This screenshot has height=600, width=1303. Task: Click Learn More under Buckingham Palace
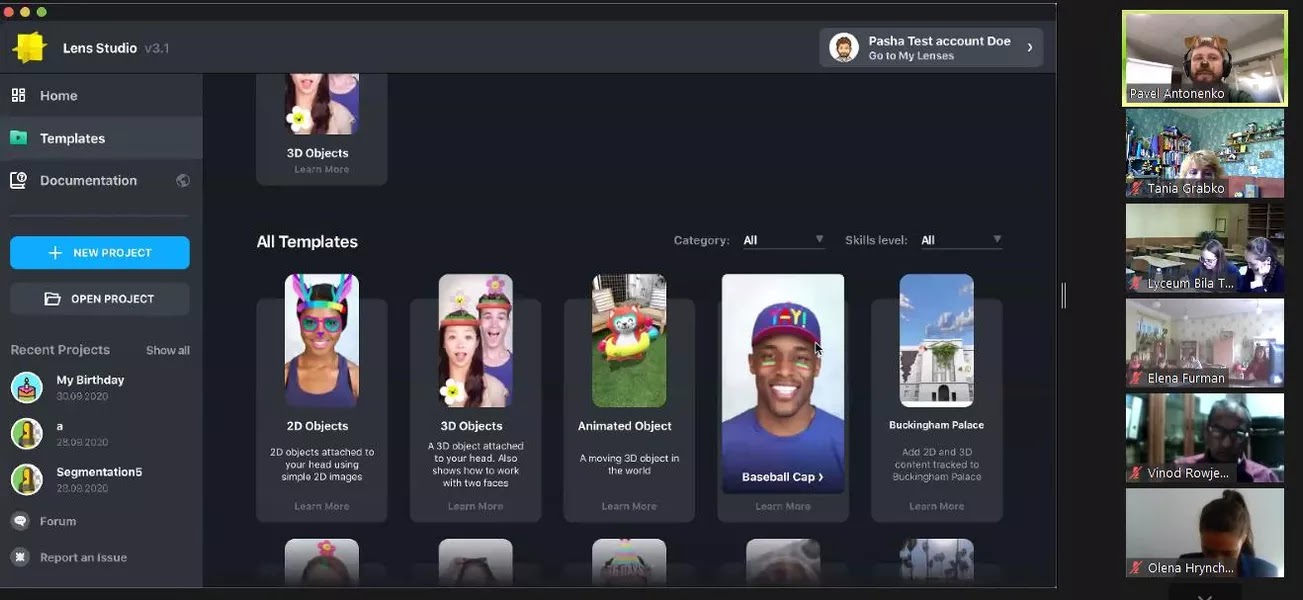coord(937,506)
